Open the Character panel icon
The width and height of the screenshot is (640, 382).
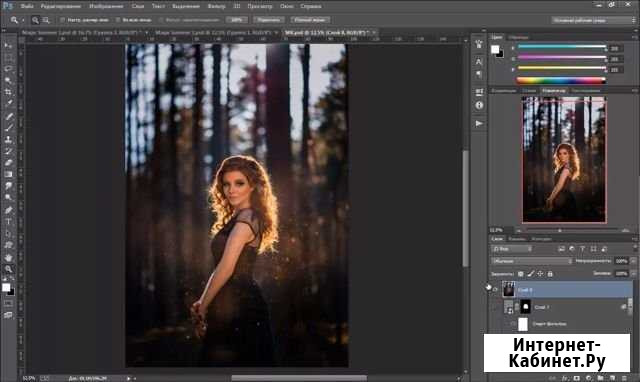(479, 62)
